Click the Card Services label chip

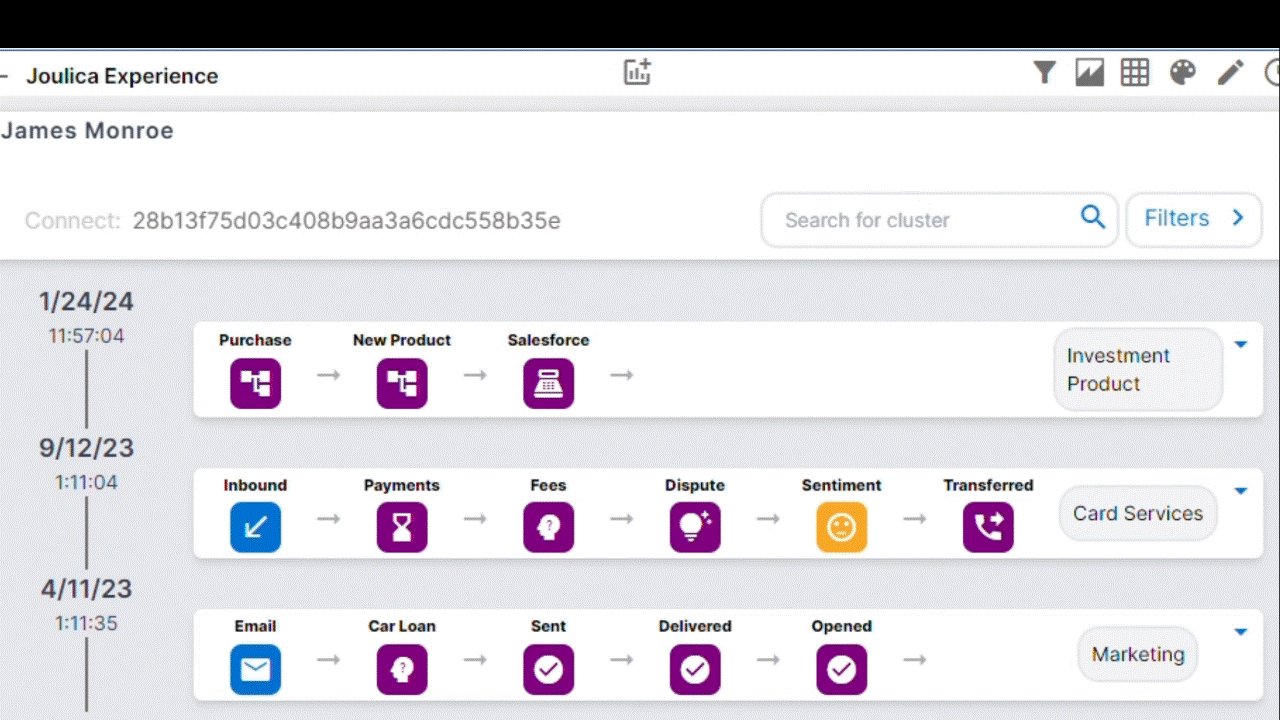point(1137,513)
